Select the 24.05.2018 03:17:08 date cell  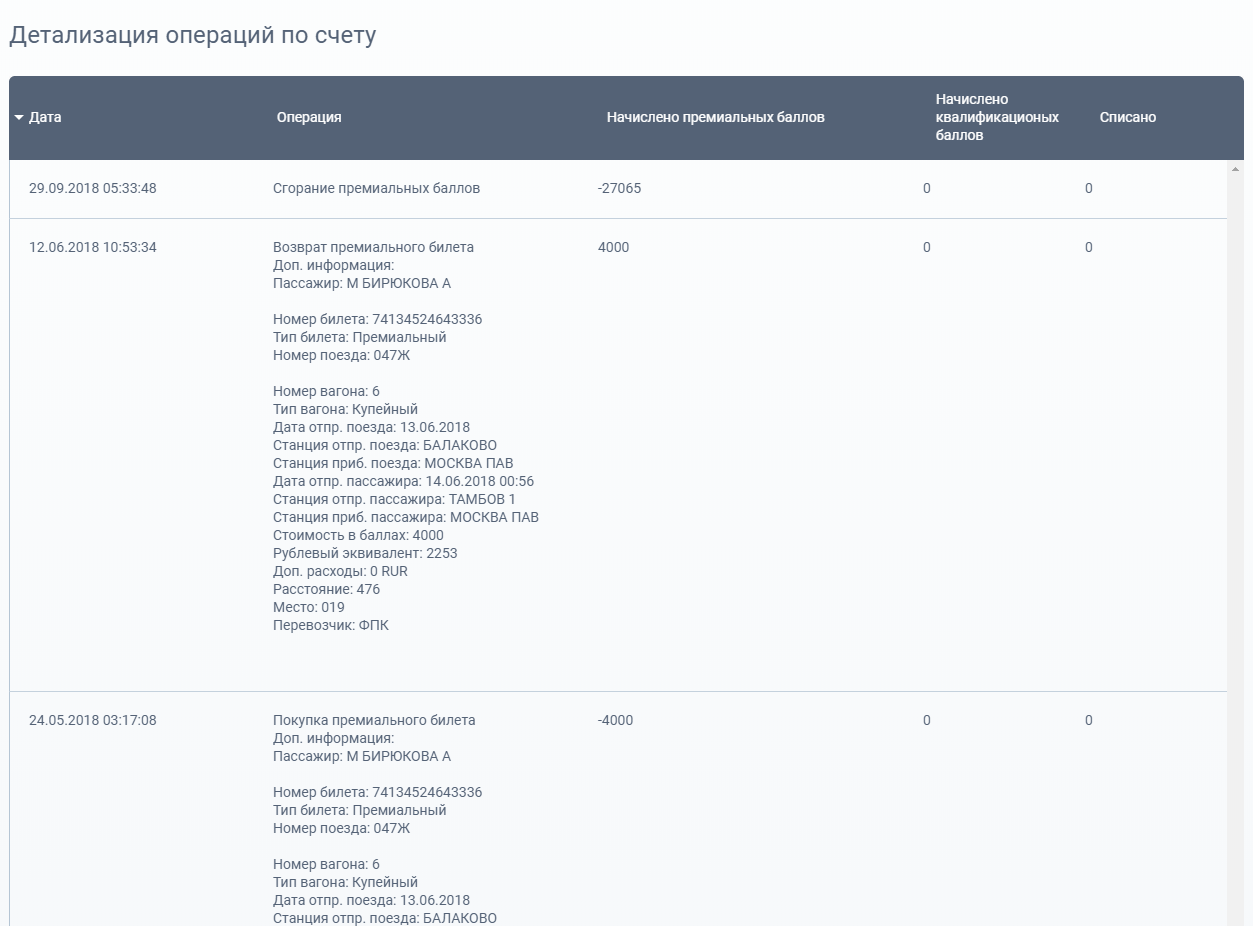(92, 720)
